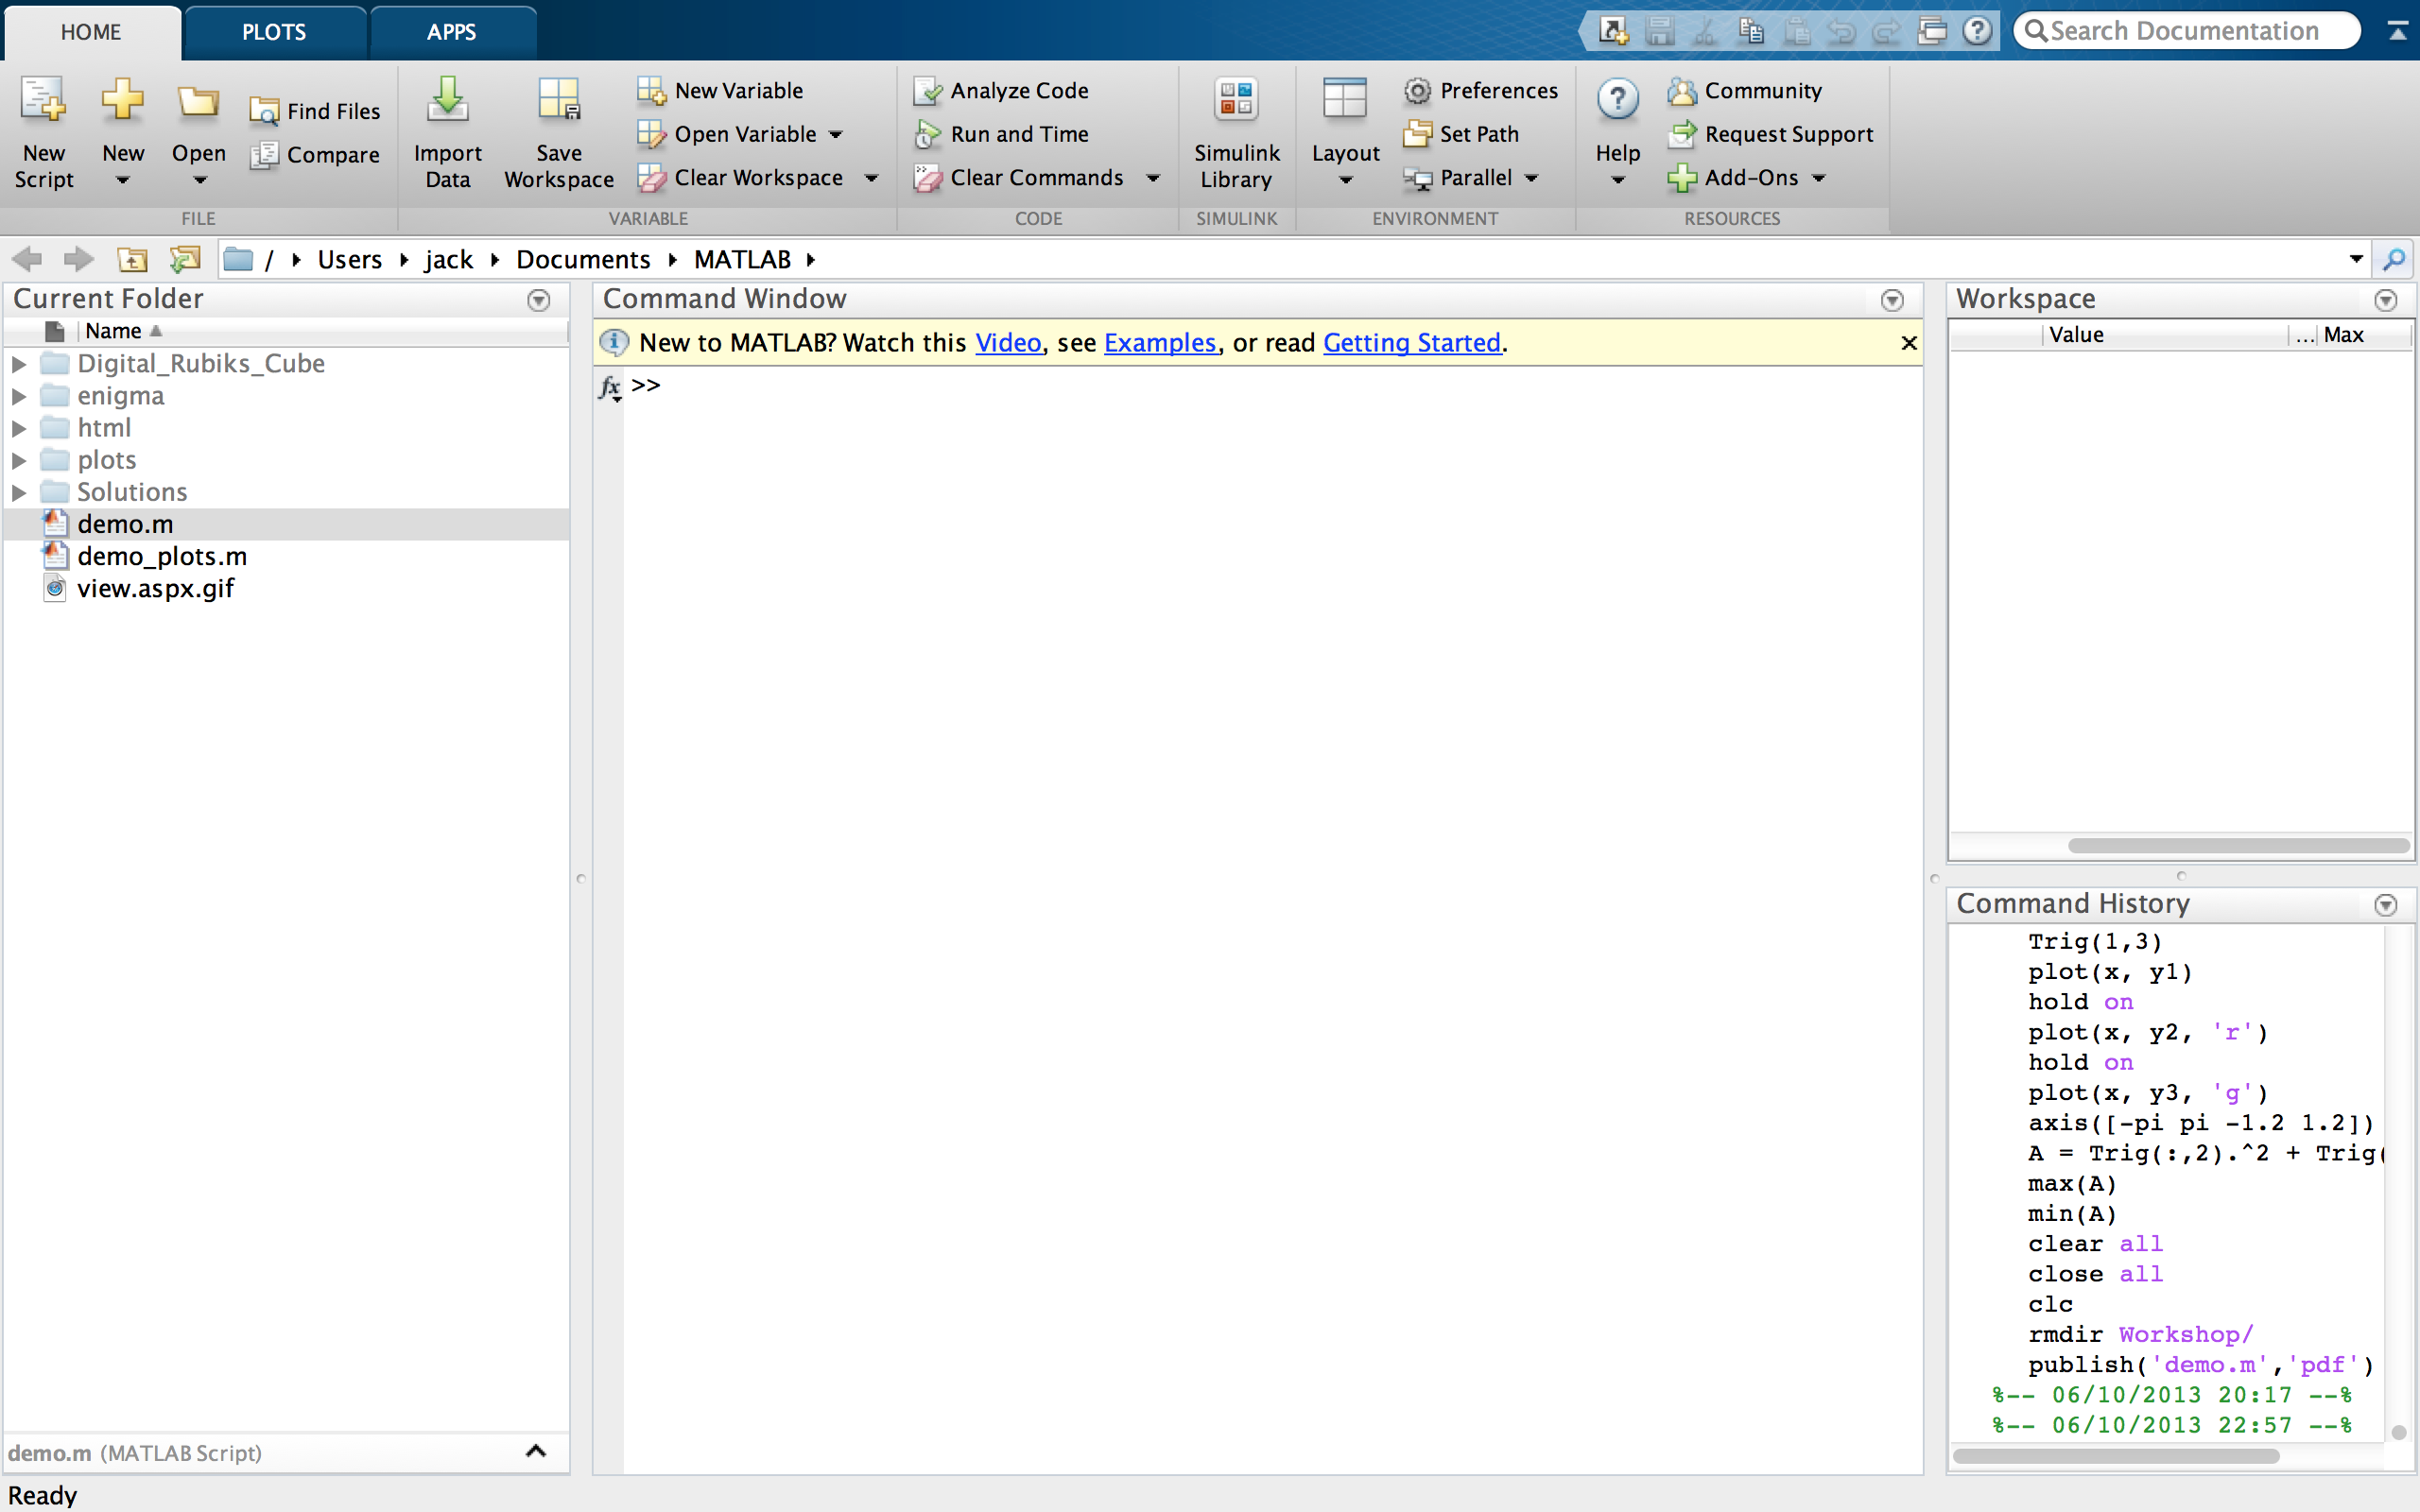The width and height of the screenshot is (2420, 1512).
Task: Expand the Solutions folder
Action: click(19, 492)
